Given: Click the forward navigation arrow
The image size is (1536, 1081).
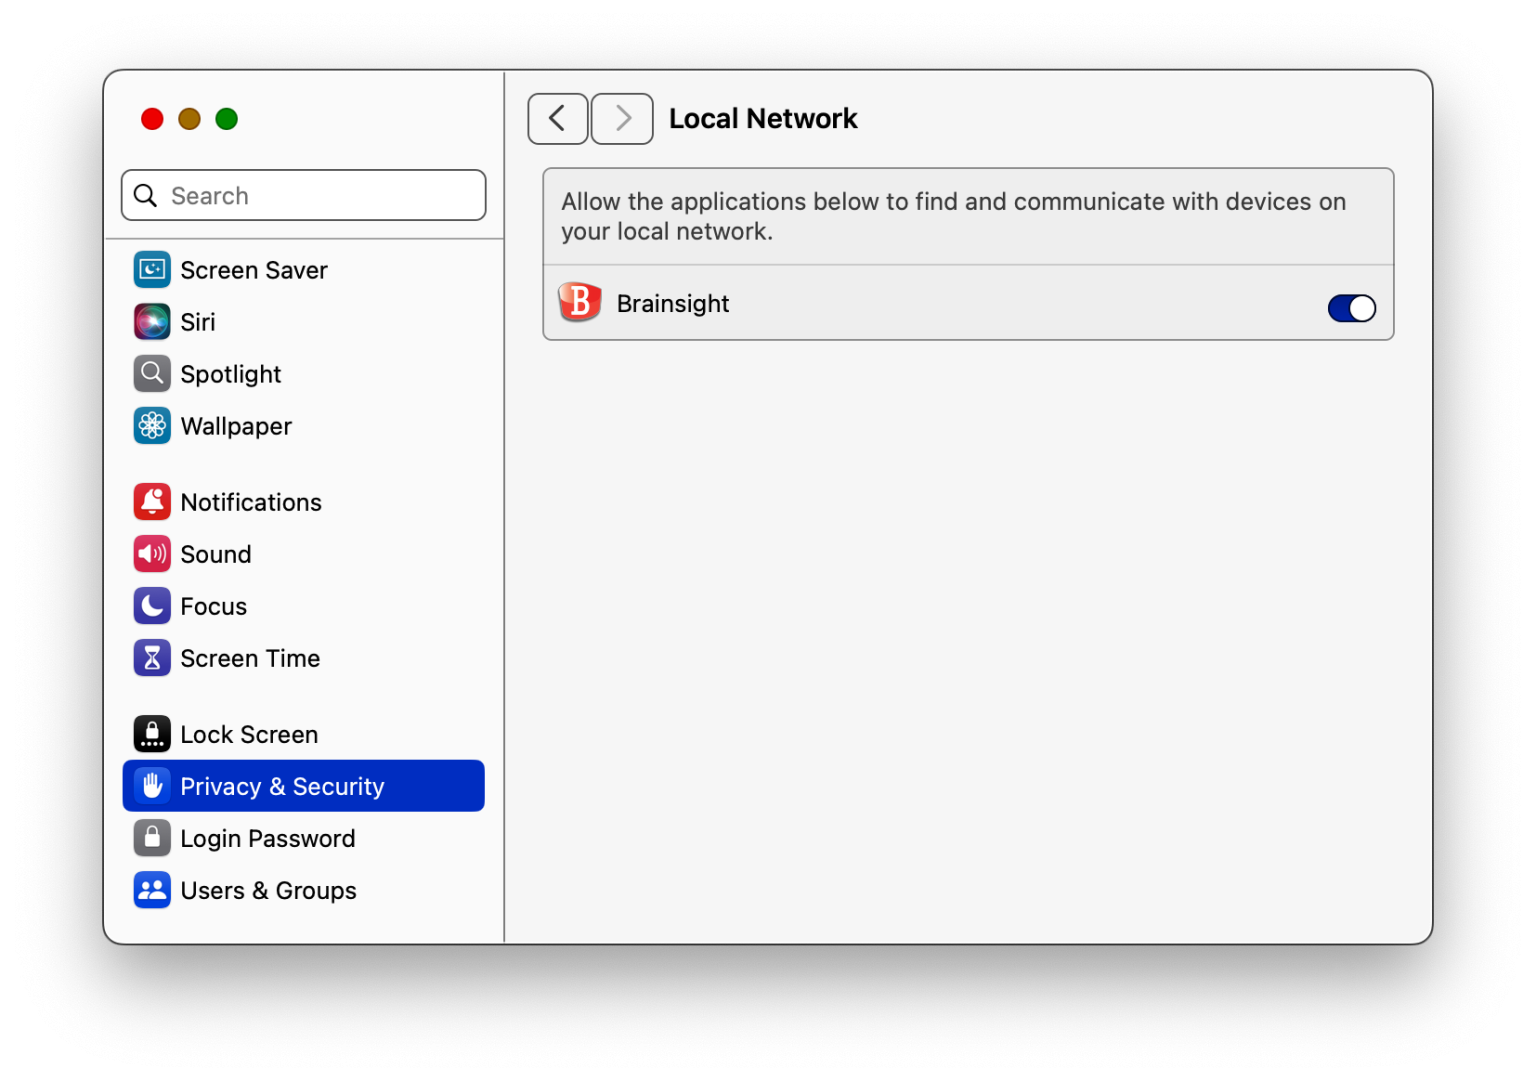Looking at the screenshot, I should (x=621, y=118).
